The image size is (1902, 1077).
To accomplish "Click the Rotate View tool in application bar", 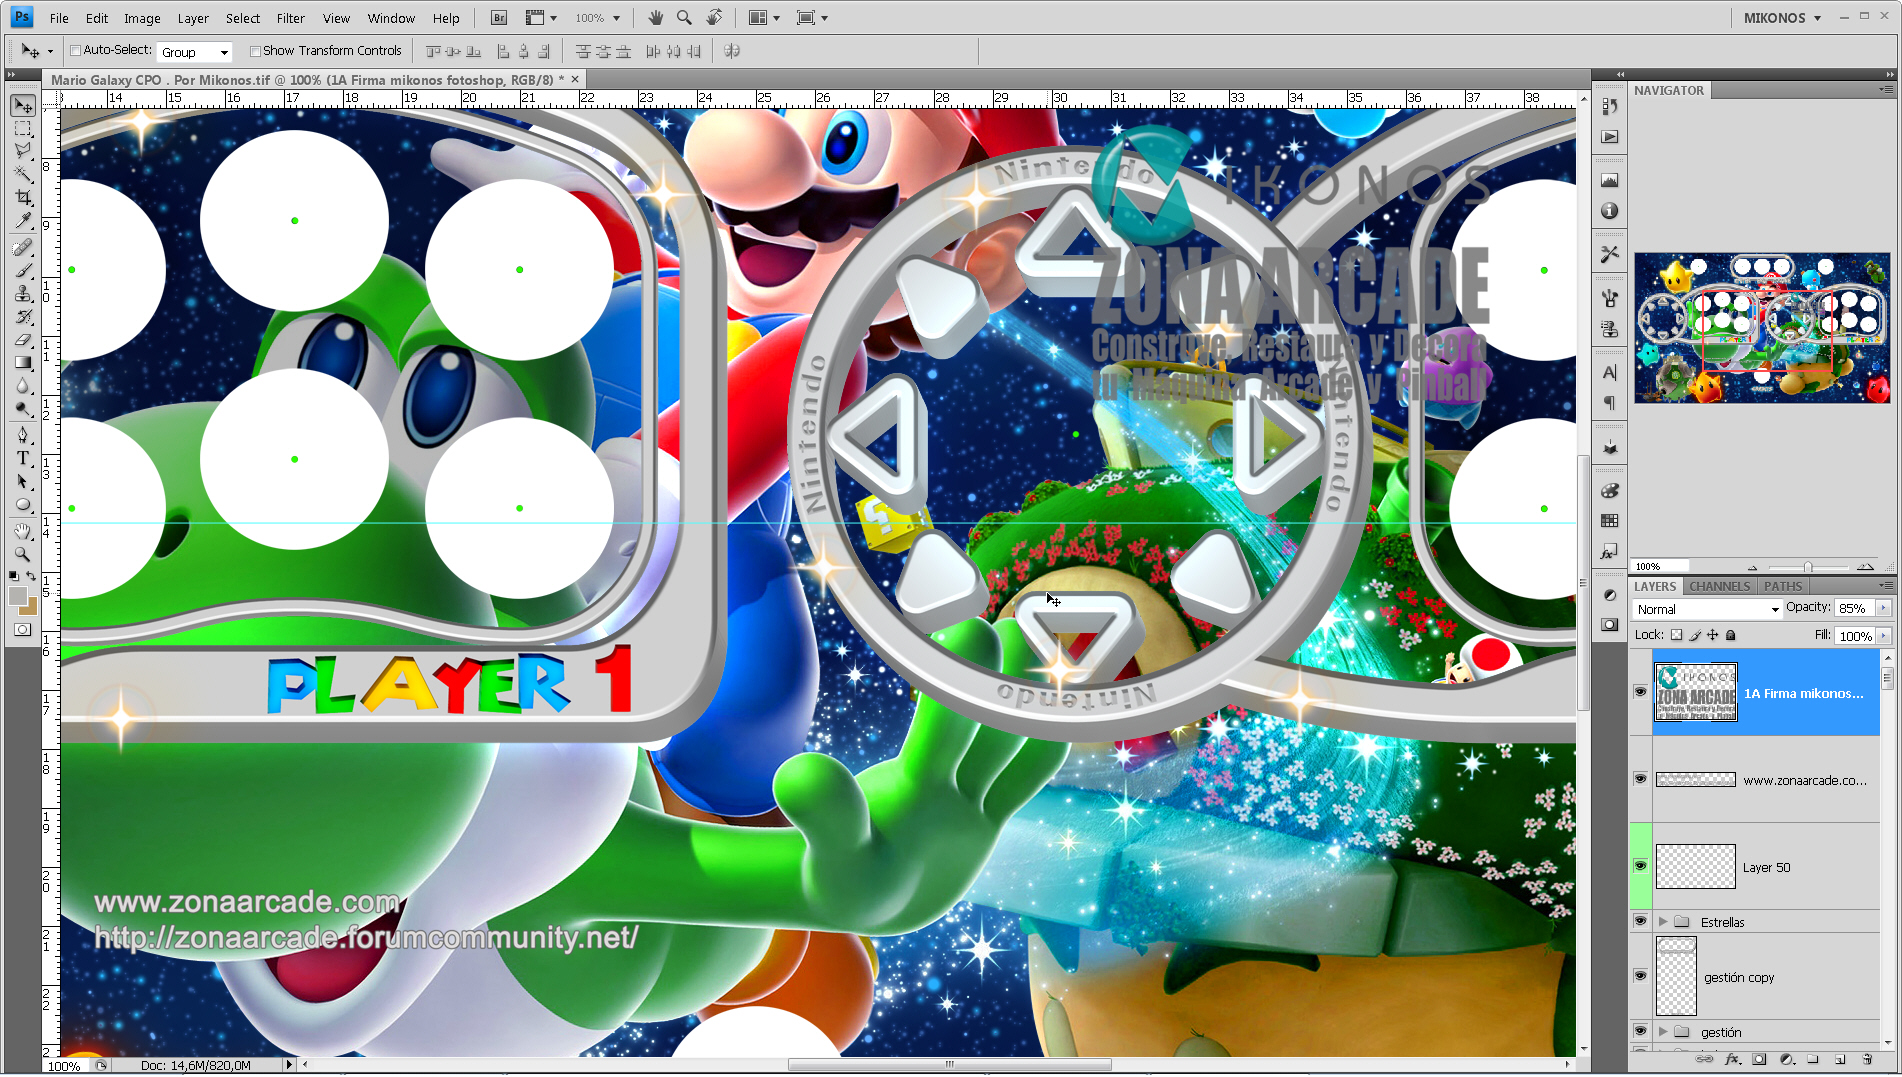I will coord(714,18).
